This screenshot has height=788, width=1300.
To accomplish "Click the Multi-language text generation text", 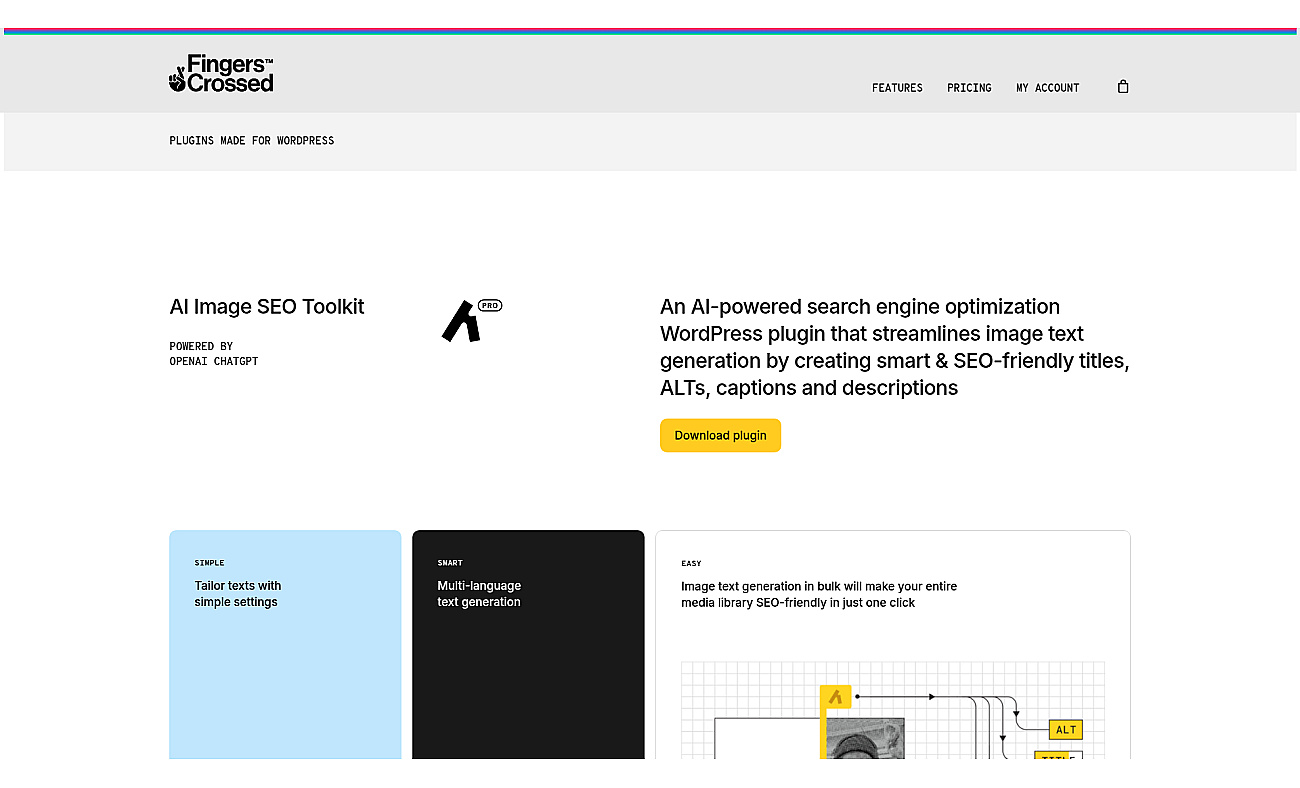I will (x=479, y=594).
